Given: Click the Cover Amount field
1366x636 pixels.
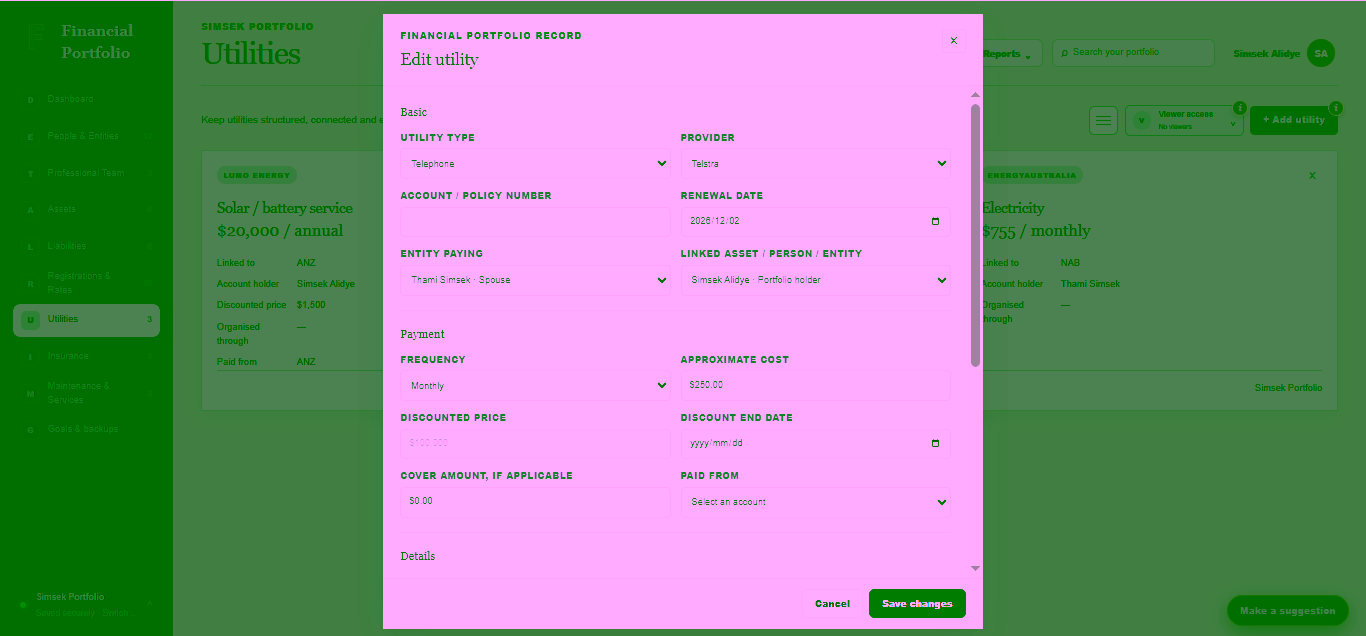Looking at the screenshot, I should [x=535, y=502].
